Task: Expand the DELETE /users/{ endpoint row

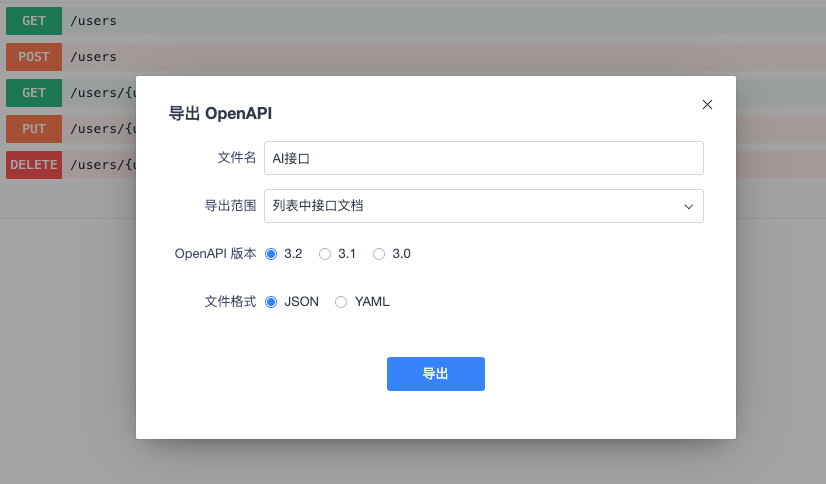Action: 71,165
